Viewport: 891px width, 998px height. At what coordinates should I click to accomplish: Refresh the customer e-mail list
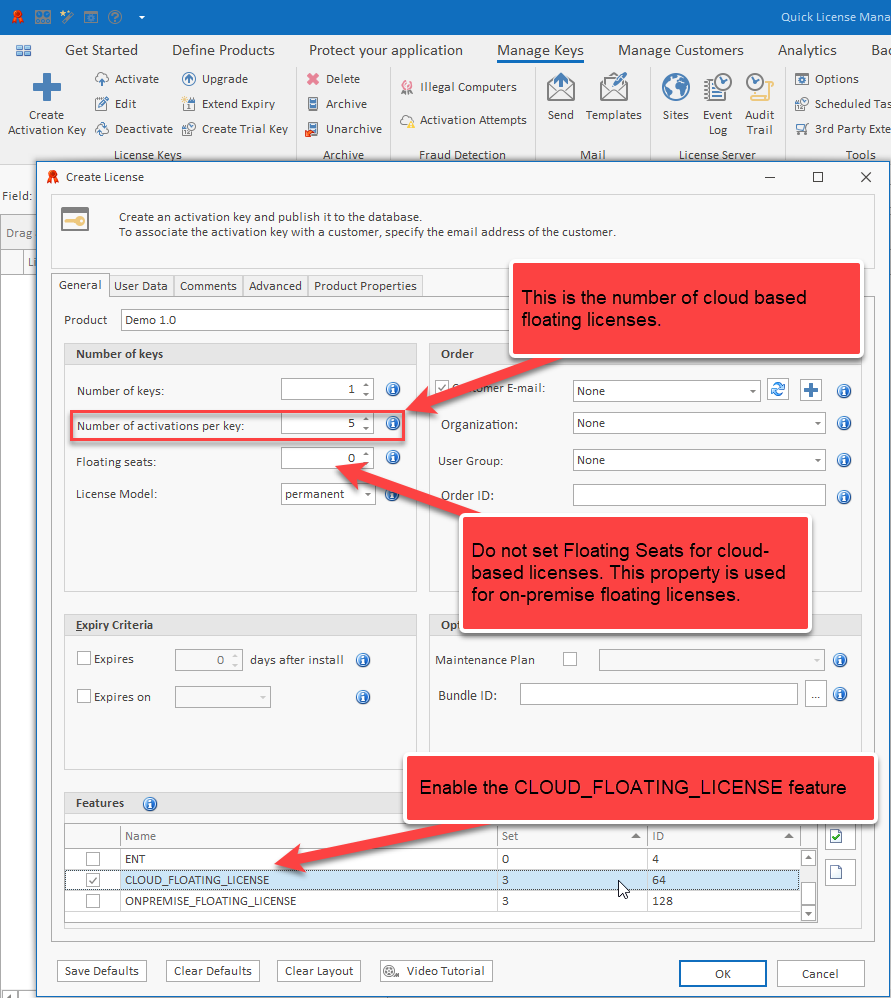pos(778,390)
